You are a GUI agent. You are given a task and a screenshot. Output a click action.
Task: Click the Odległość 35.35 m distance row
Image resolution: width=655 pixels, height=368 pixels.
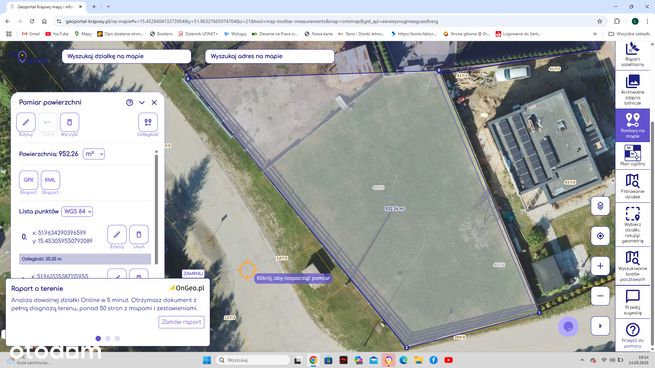[85, 259]
